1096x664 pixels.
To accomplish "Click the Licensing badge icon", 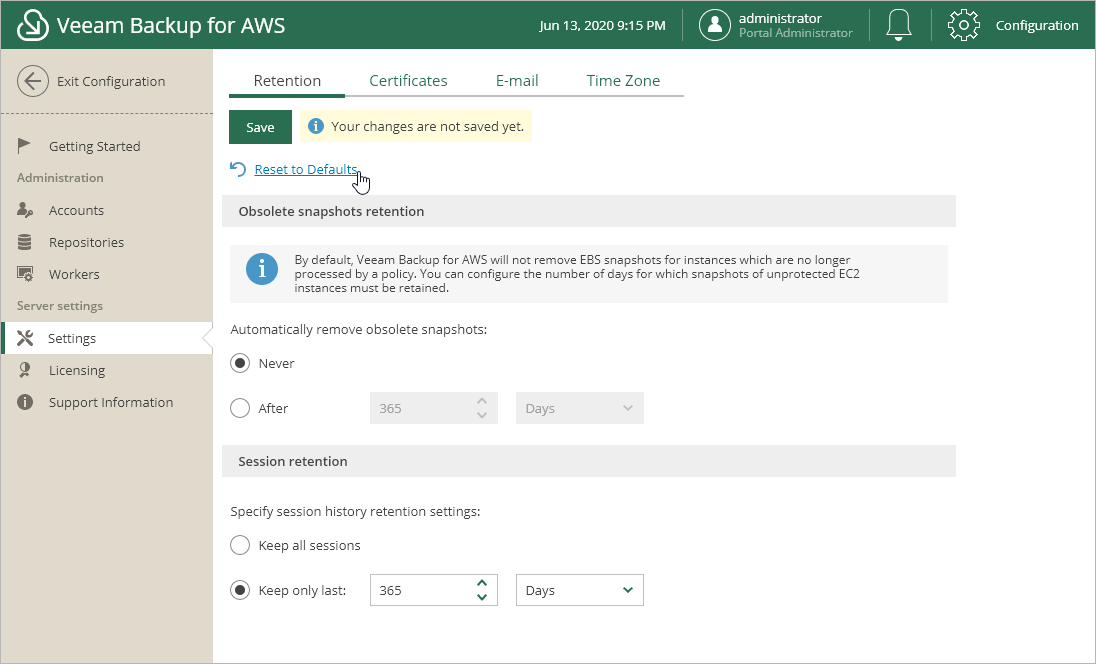I will (24, 370).
